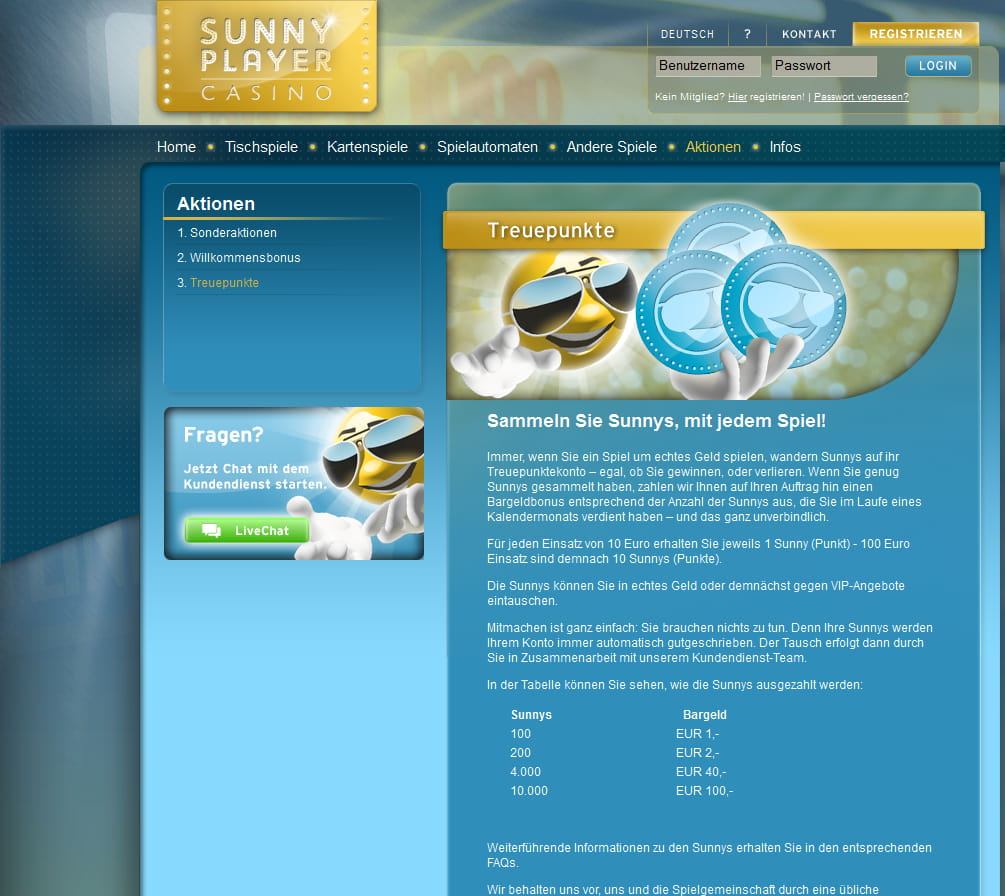Open Kartenspiele menu item
The width and height of the screenshot is (1005, 896).
click(x=367, y=147)
